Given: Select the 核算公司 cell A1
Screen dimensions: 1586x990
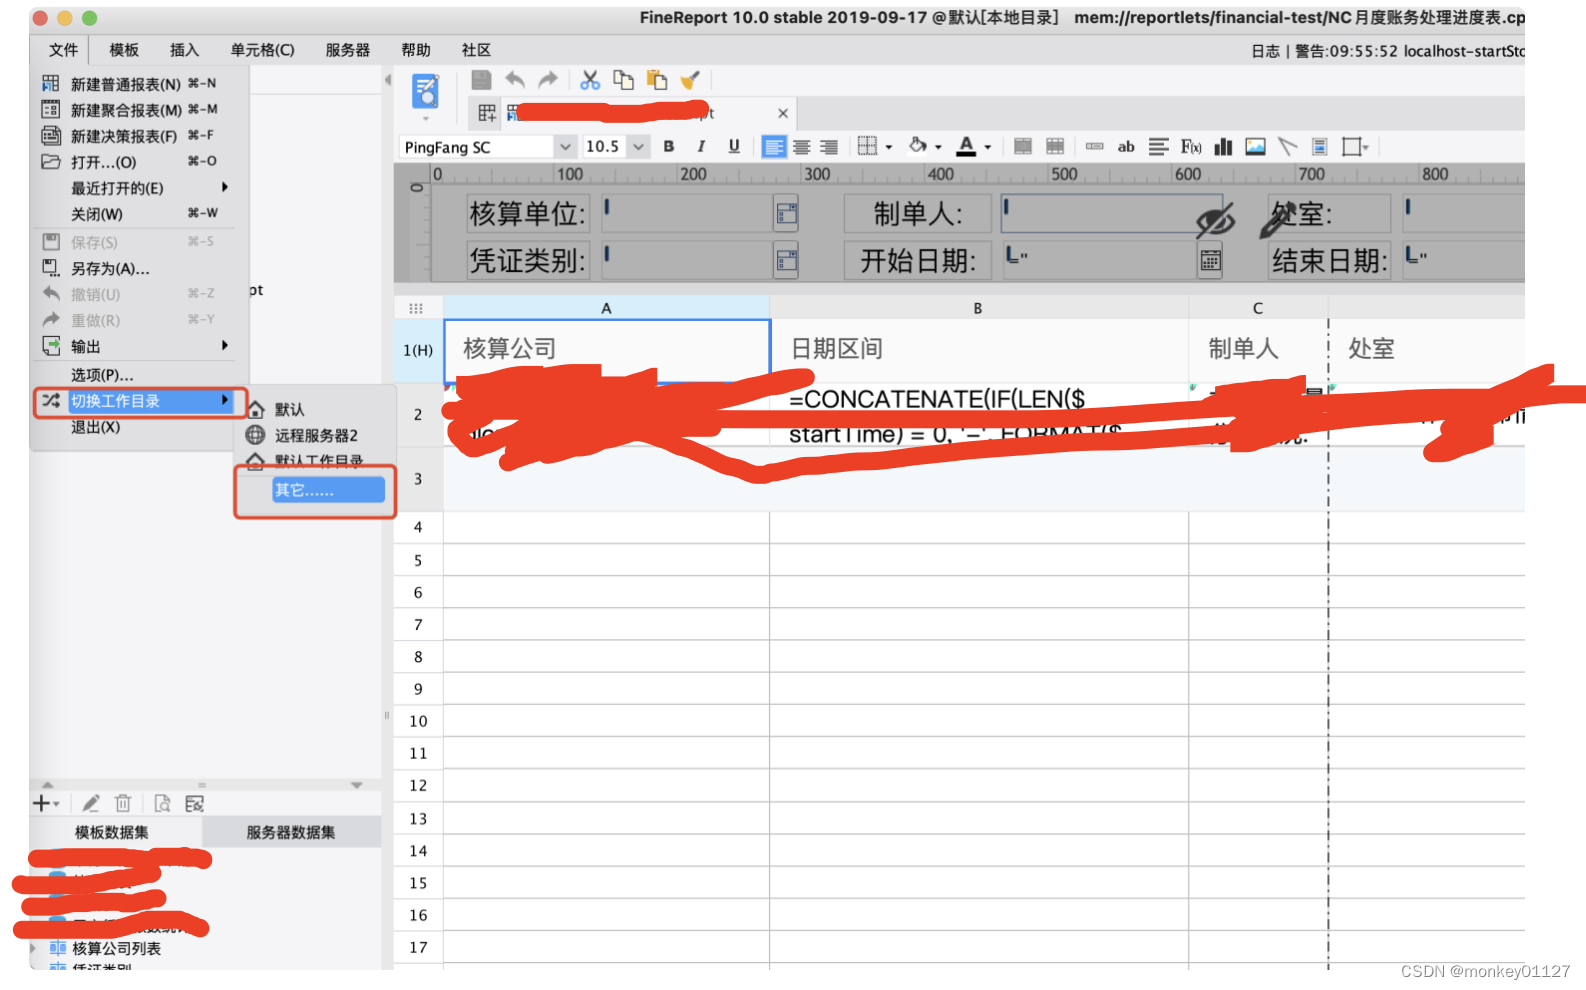Looking at the screenshot, I should pos(607,349).
